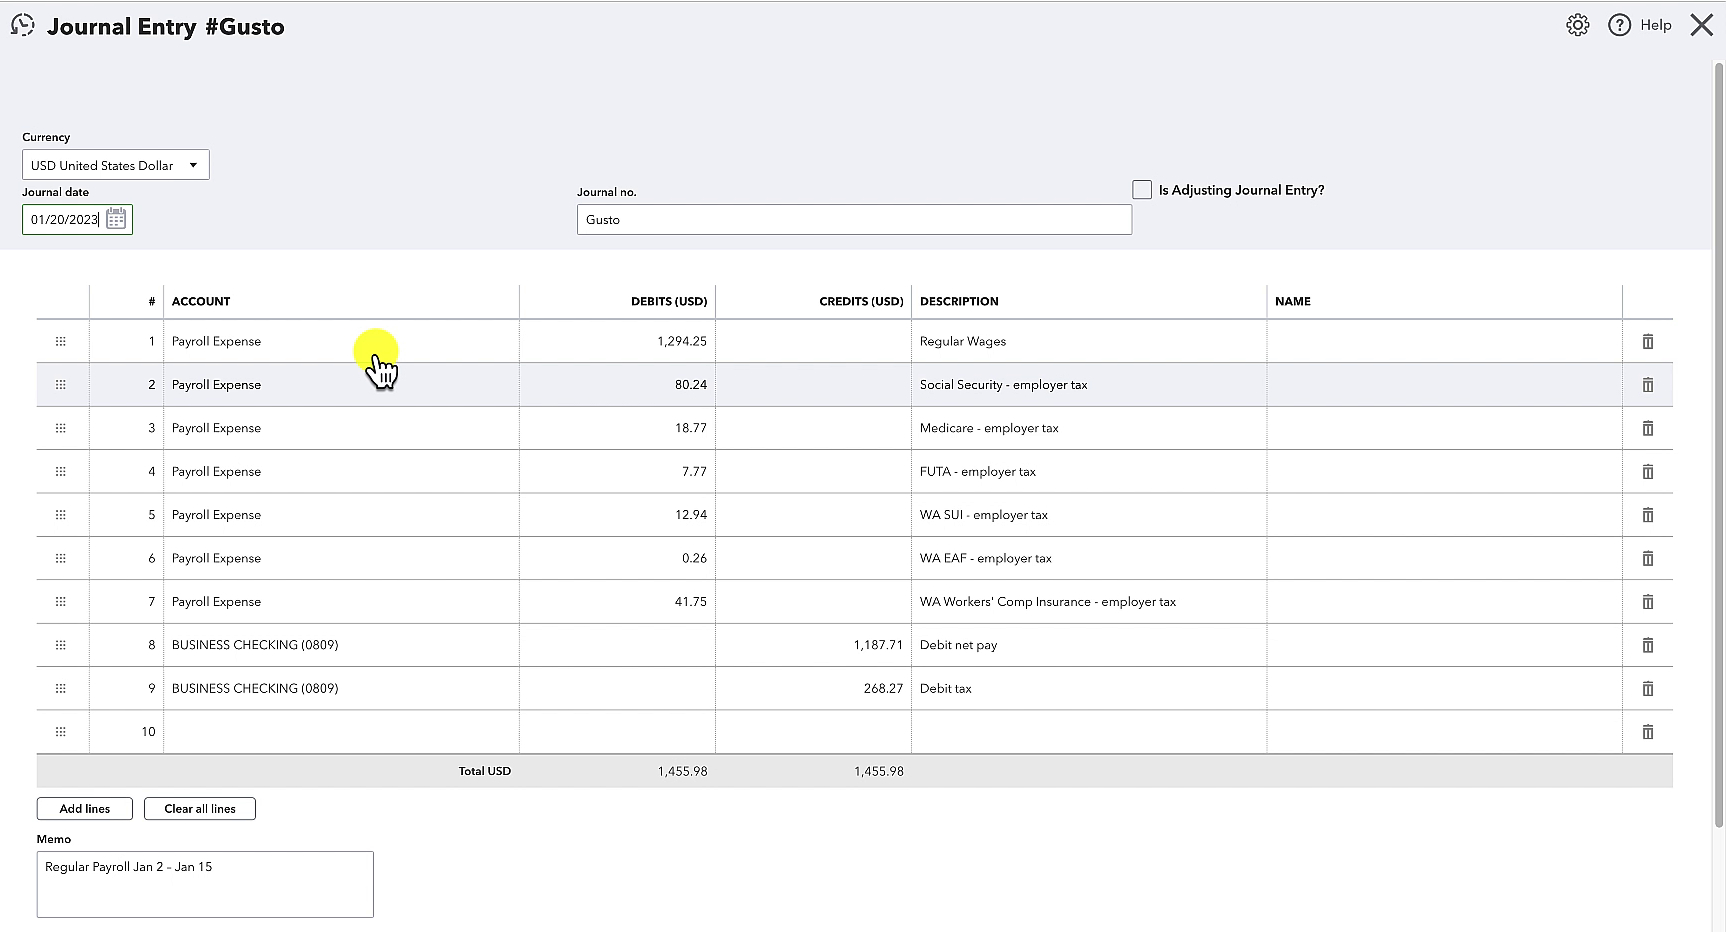The width and height of the screenshot is (1726, 932).
Task: Open recent transactions clock icon
Action: coord(22,25)
